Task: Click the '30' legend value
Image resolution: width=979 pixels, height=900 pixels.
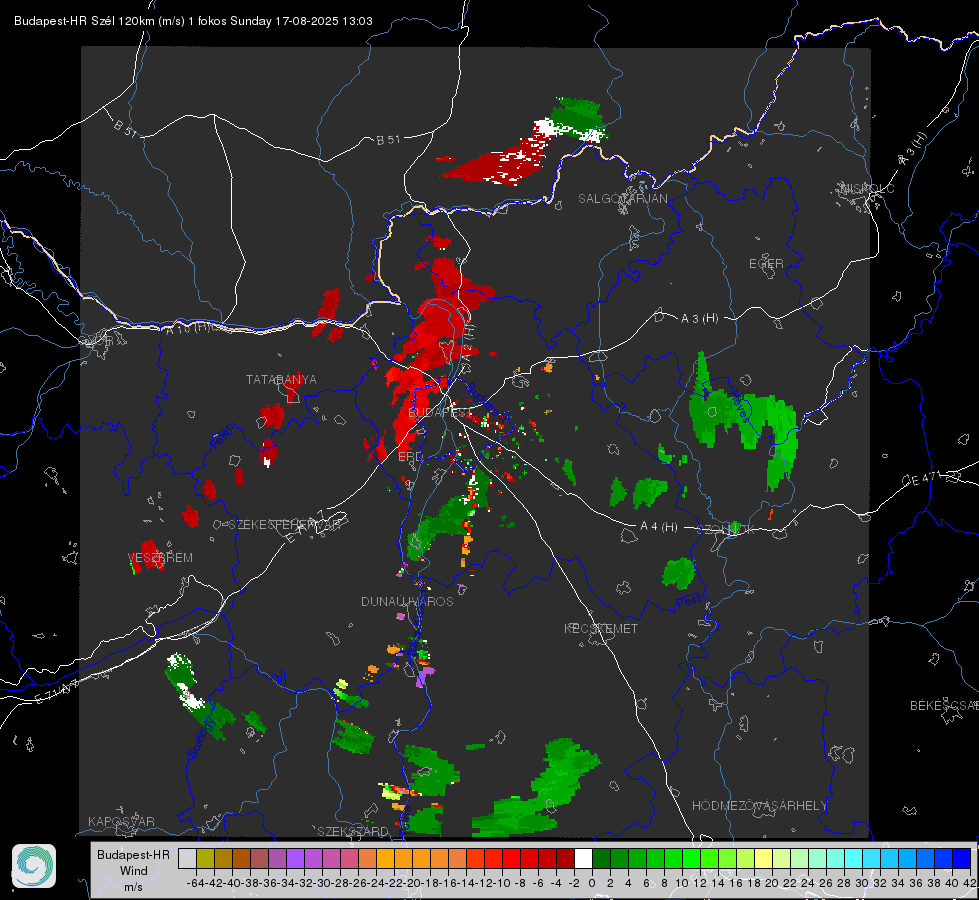Action: [862, 883]
